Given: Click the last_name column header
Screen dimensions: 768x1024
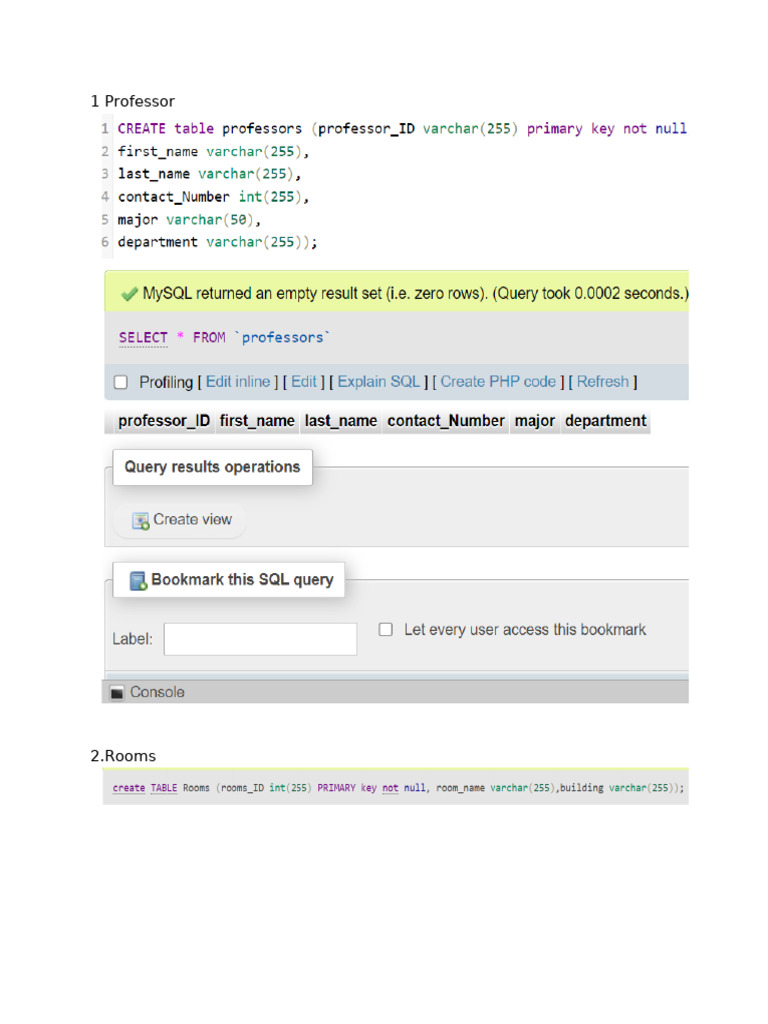Looking at the screenshot, I should coord(341,421).
